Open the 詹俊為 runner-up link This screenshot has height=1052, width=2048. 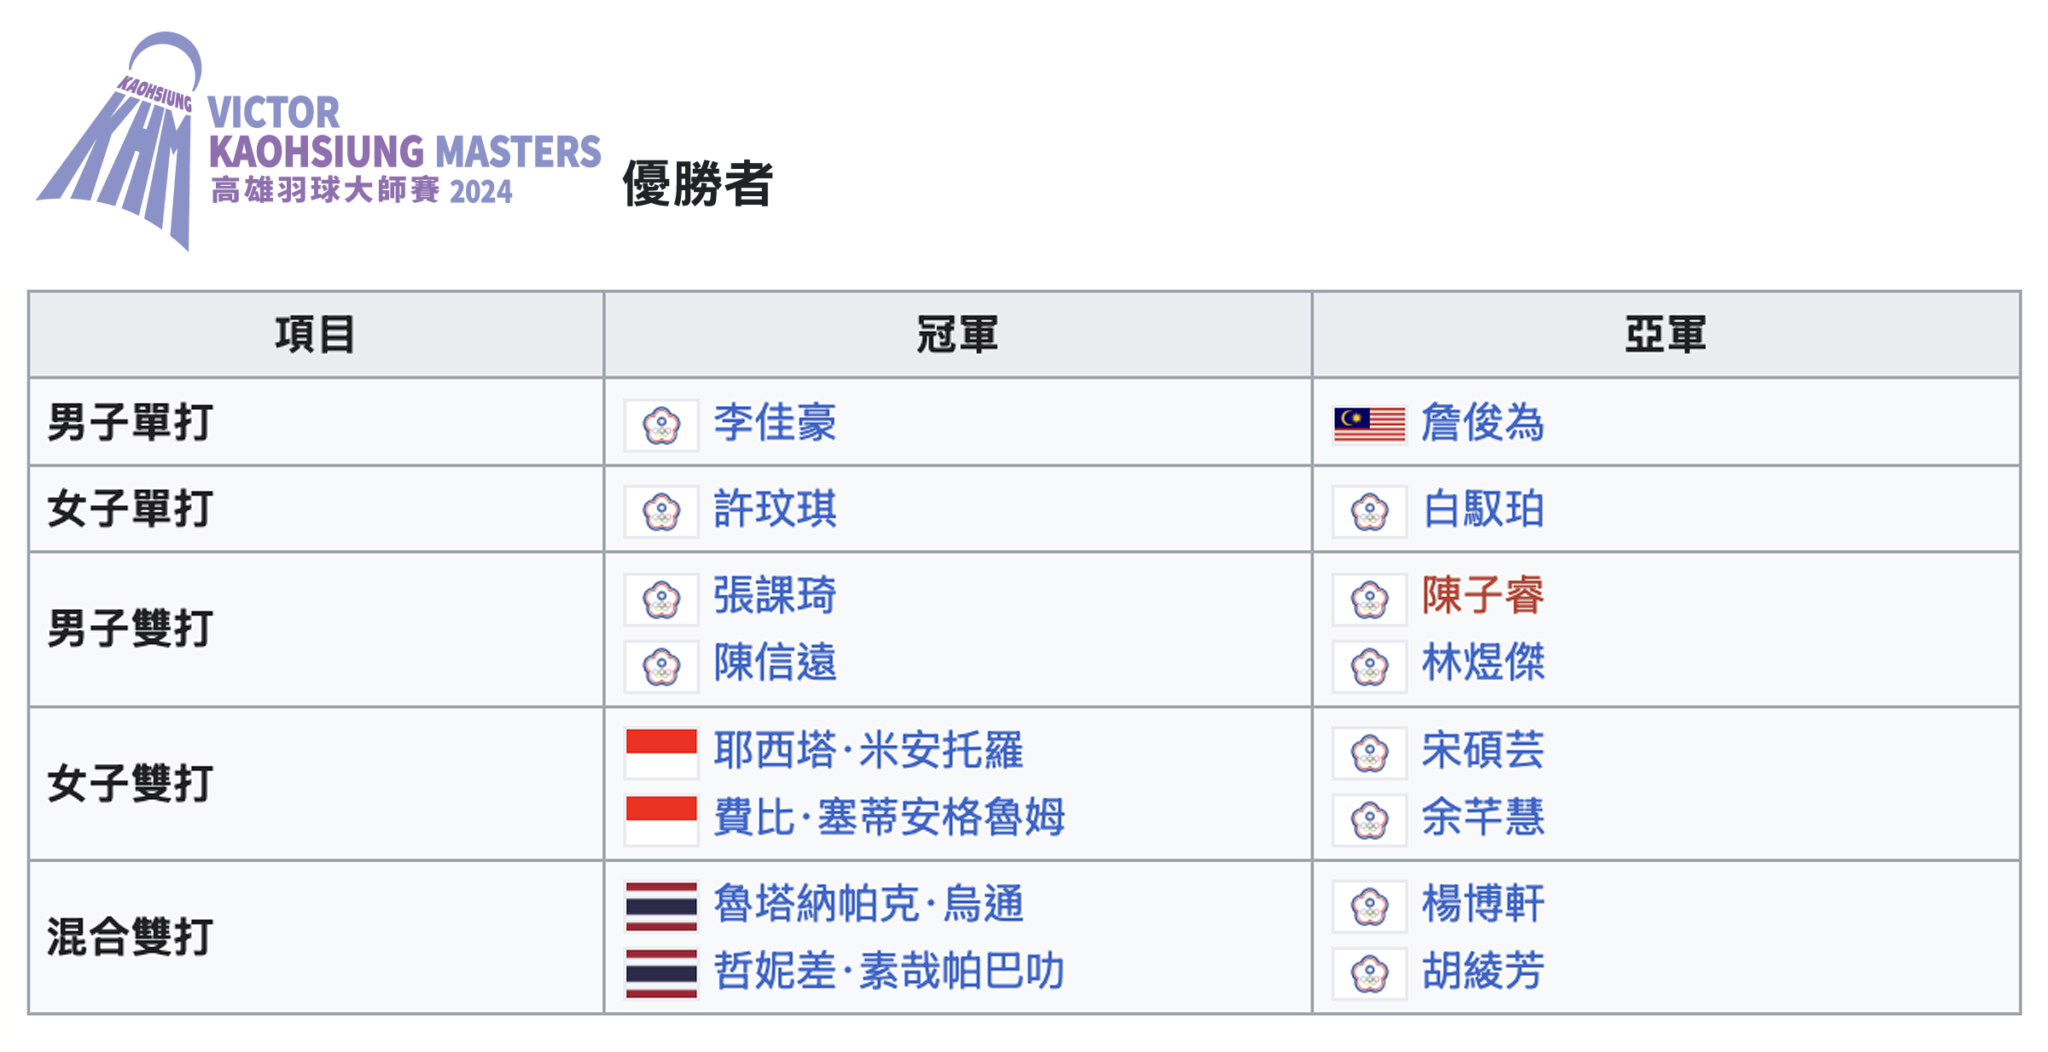click(1483, 423)
